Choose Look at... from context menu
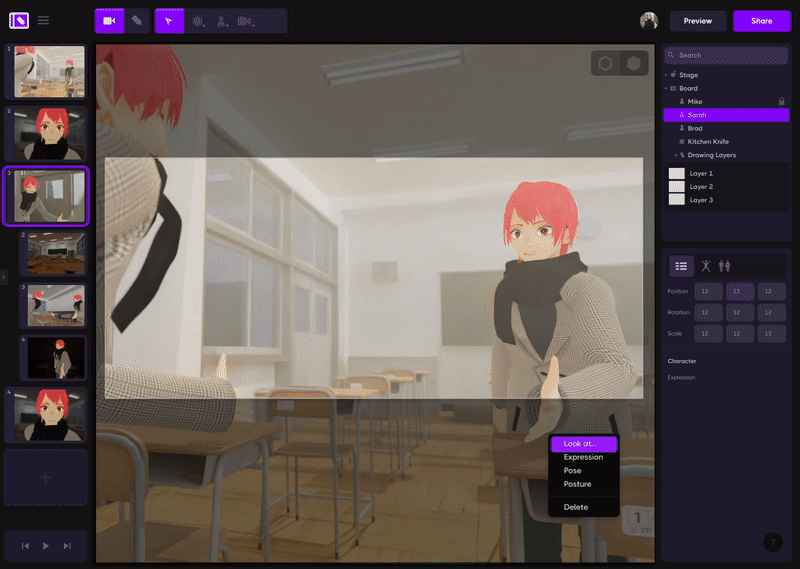This screenshot has width=800, height=569. [x=583, y=444]
